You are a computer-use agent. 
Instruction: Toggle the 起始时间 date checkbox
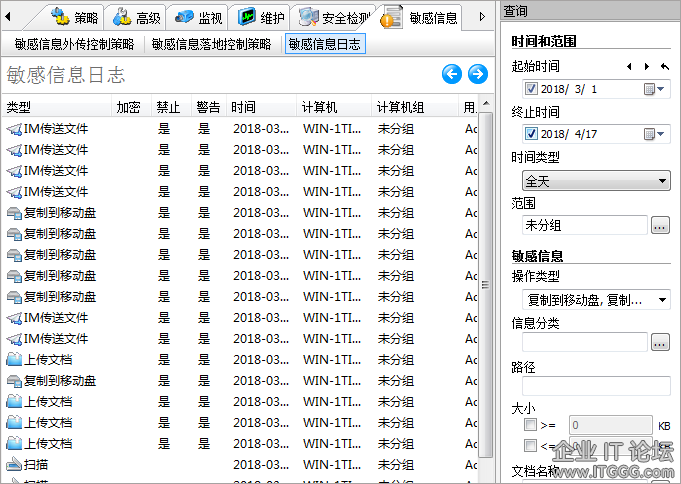pyautogui.click(x=531, y=89)
